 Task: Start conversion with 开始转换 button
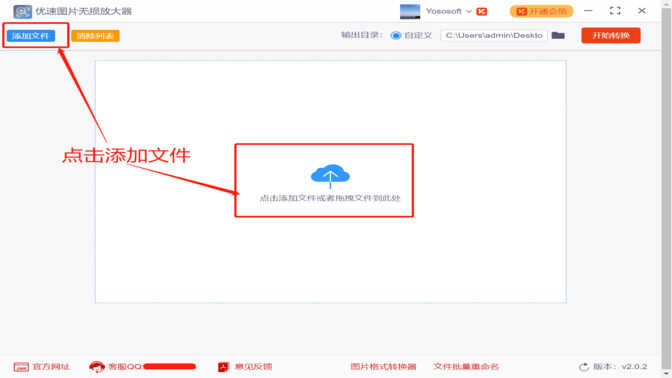tap(611, 36)
